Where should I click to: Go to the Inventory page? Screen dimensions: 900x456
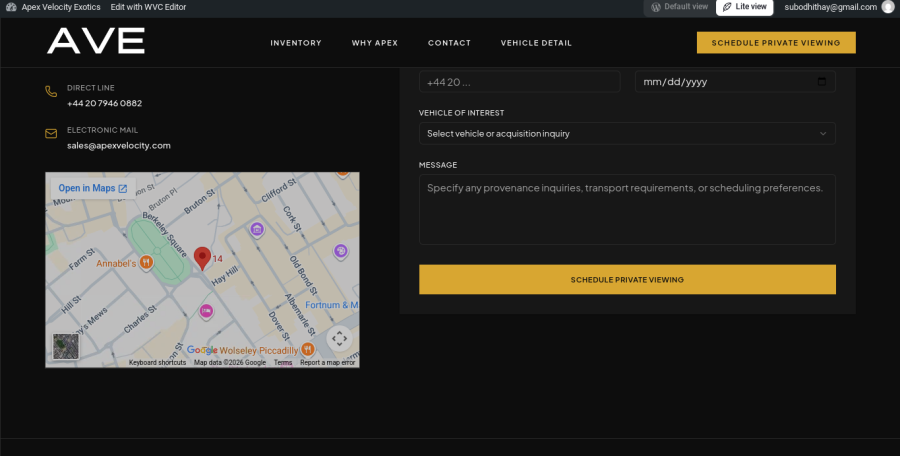tap(296, 43)
